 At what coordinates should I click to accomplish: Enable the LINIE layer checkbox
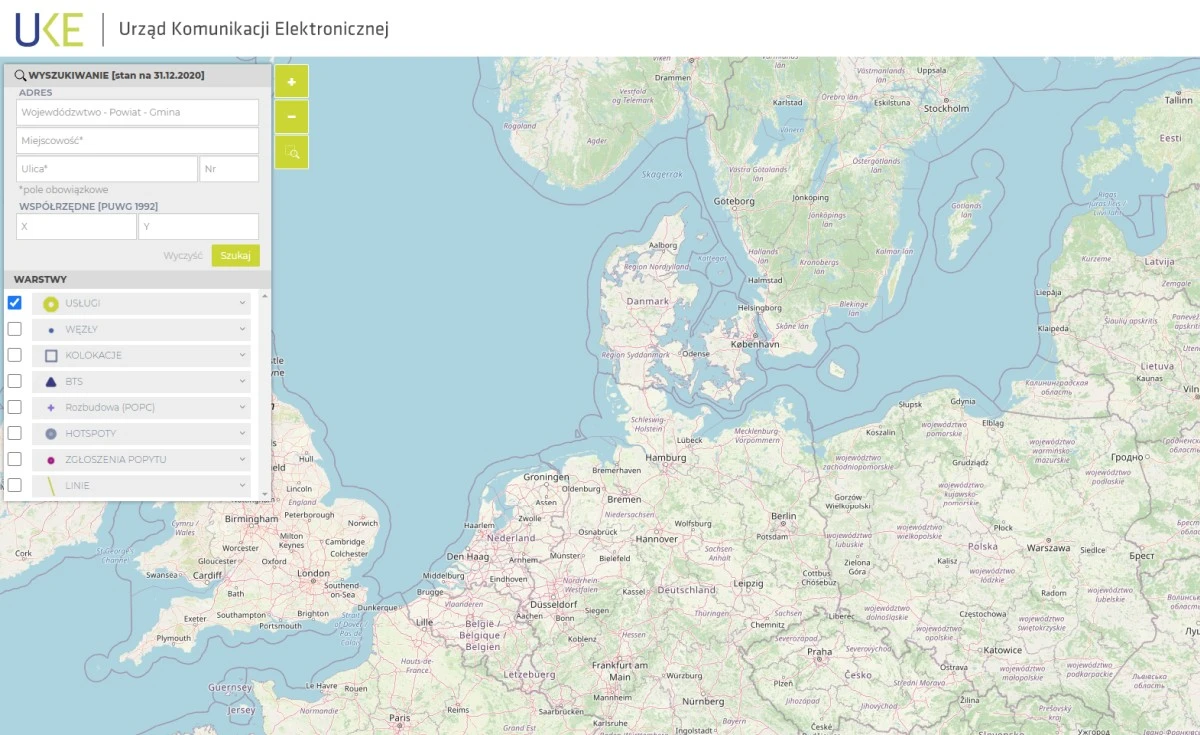tap(15, 485)
